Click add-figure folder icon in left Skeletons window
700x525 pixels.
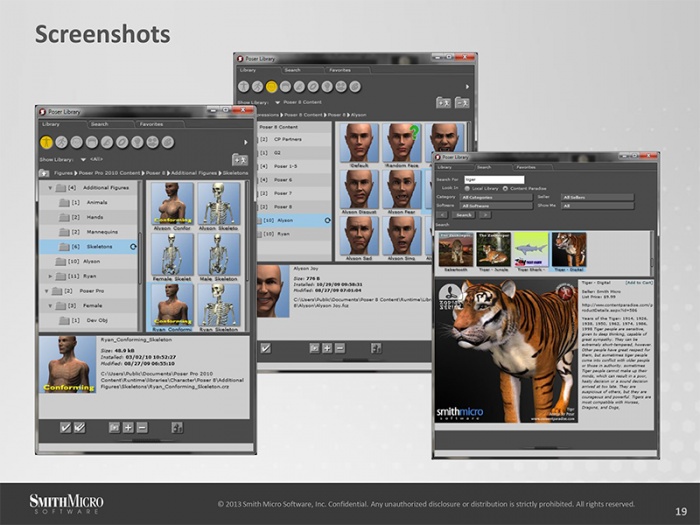click(x=240, y=159)
